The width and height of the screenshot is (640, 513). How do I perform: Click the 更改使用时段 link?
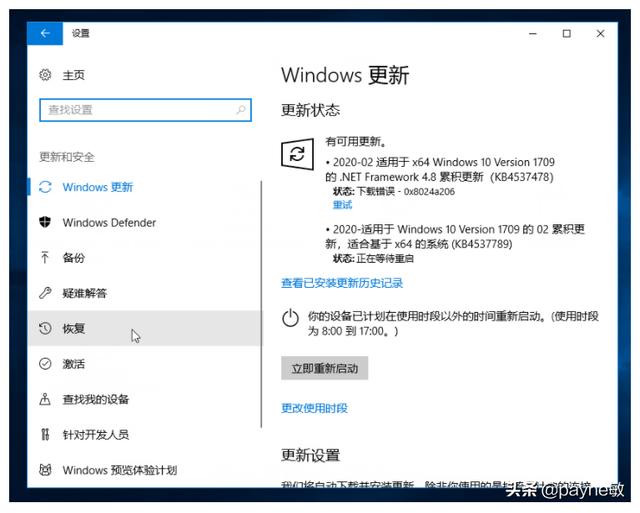coord(314,408)
